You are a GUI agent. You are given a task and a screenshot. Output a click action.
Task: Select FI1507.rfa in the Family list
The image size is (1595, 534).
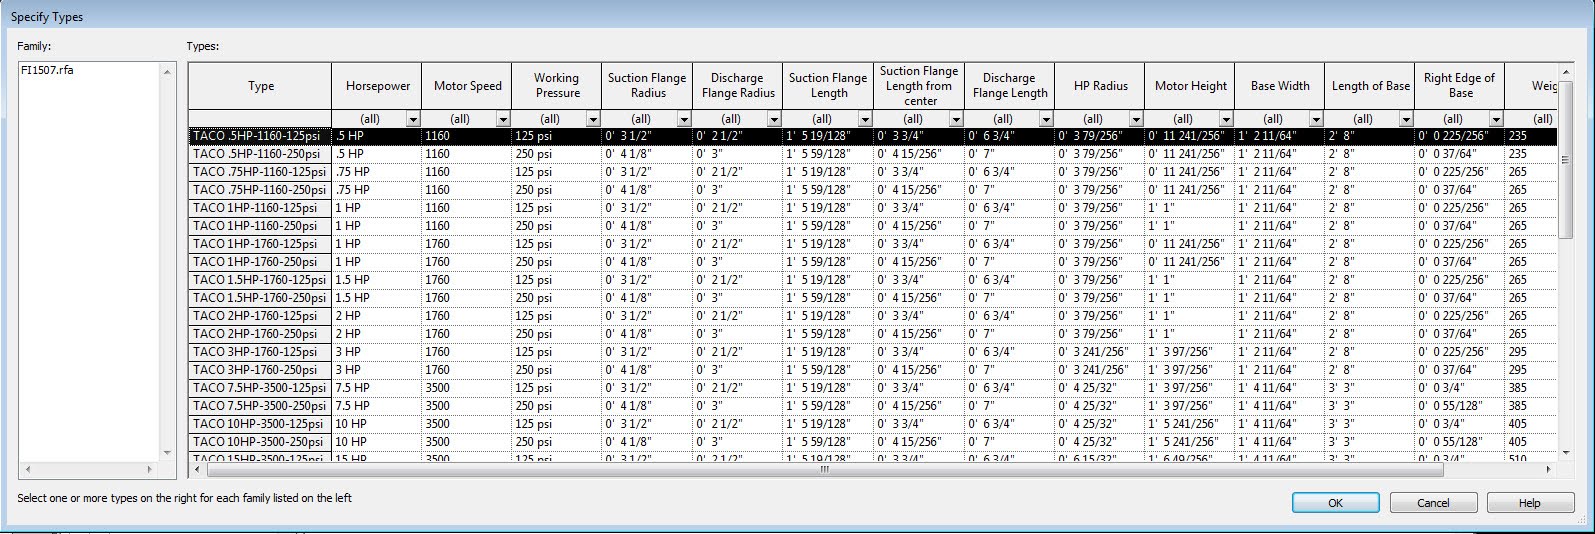[x=47, y=70]
